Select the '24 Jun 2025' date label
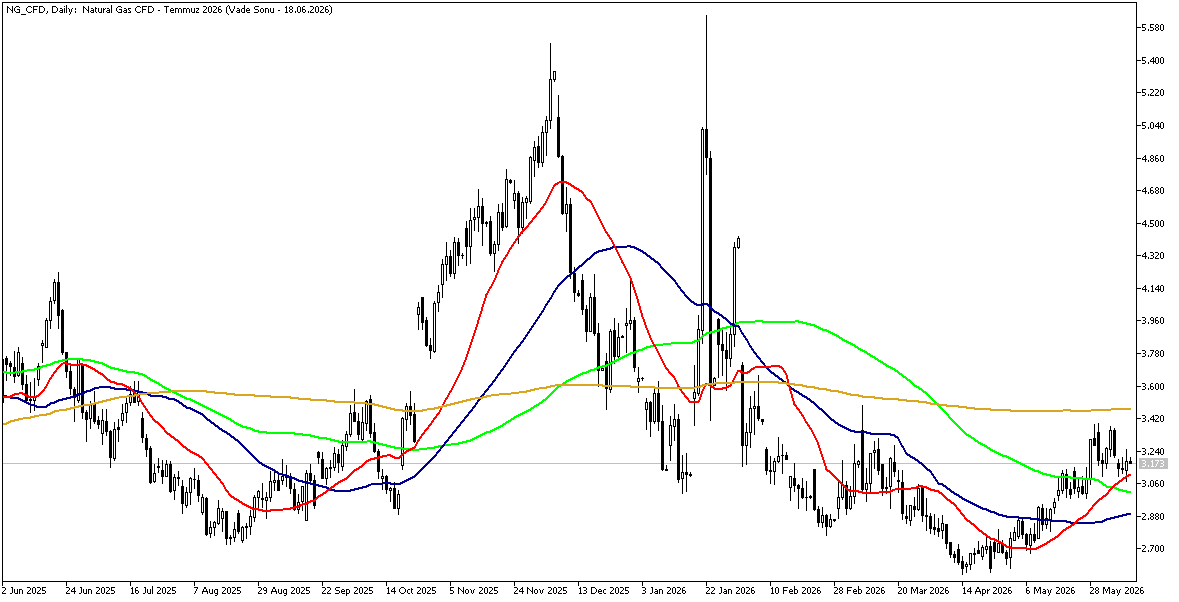This screenshot has height=602, width=1179. [90, 591]
